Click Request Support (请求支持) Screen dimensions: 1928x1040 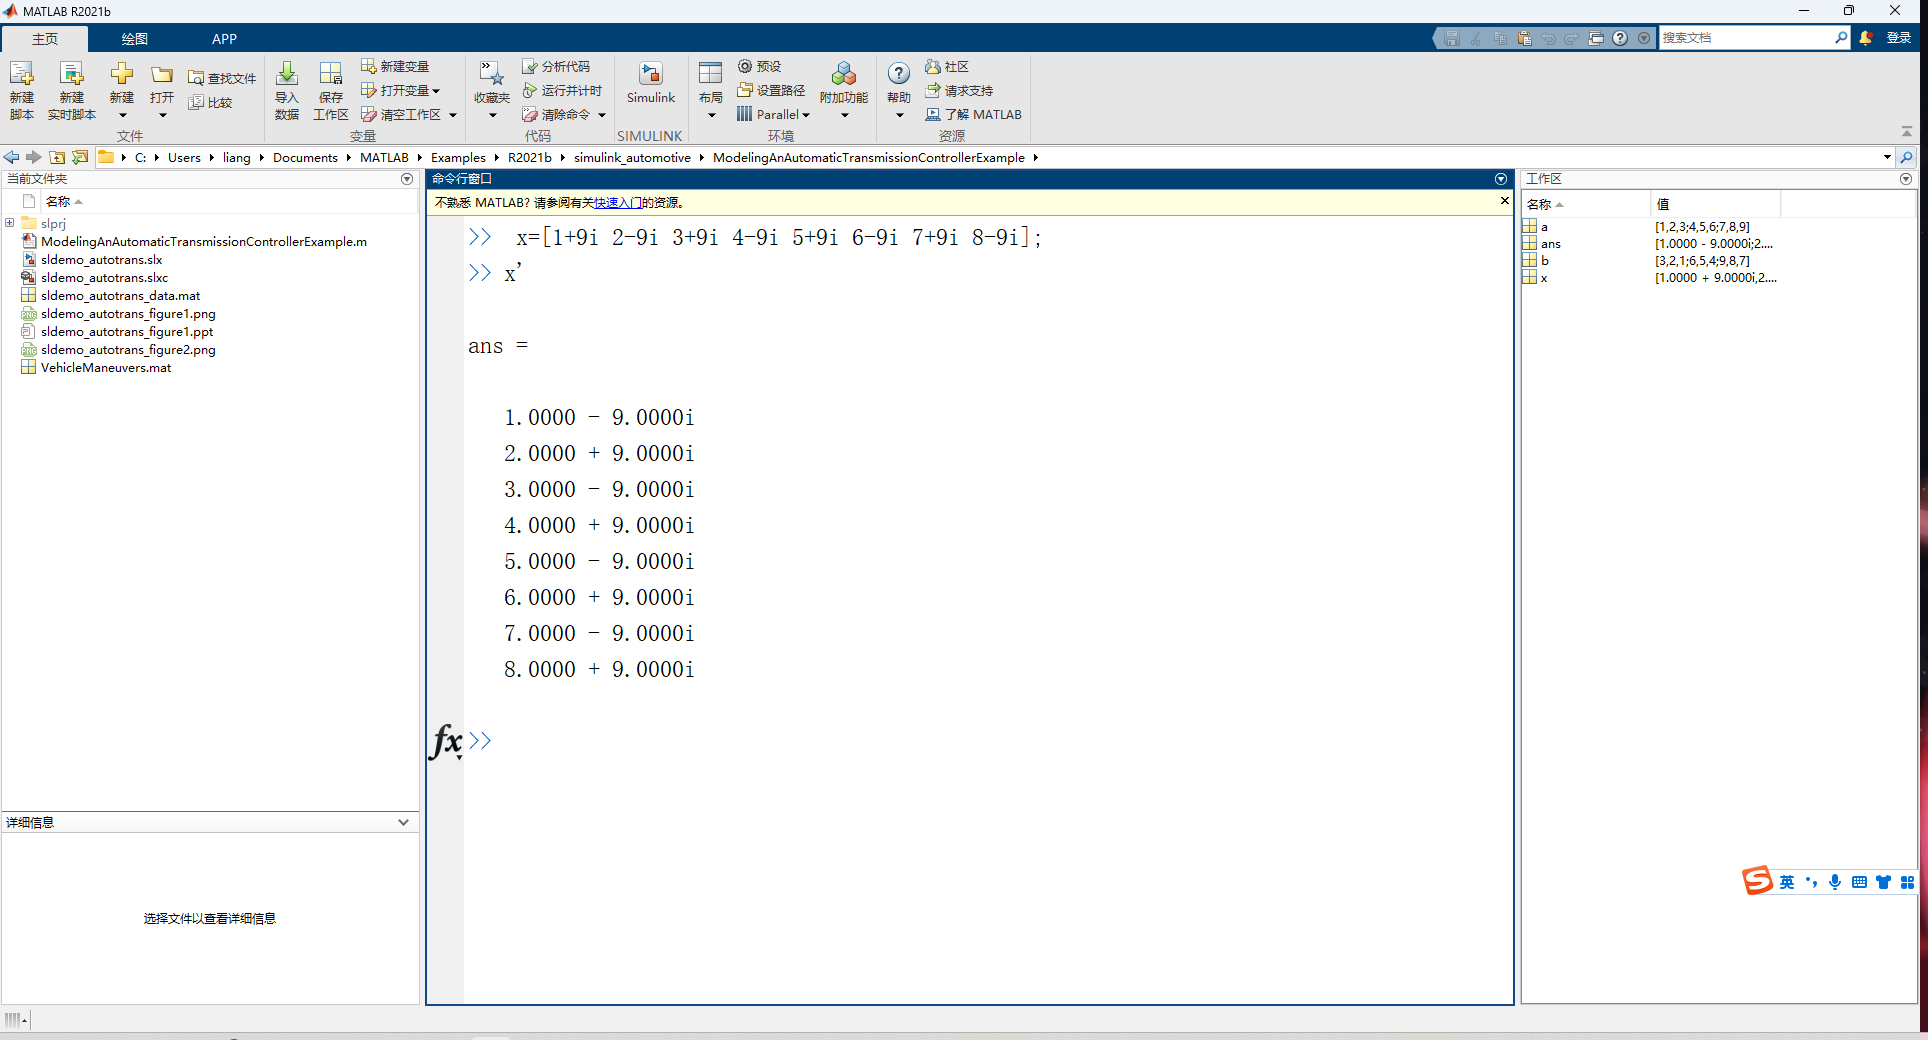(959, 90)
